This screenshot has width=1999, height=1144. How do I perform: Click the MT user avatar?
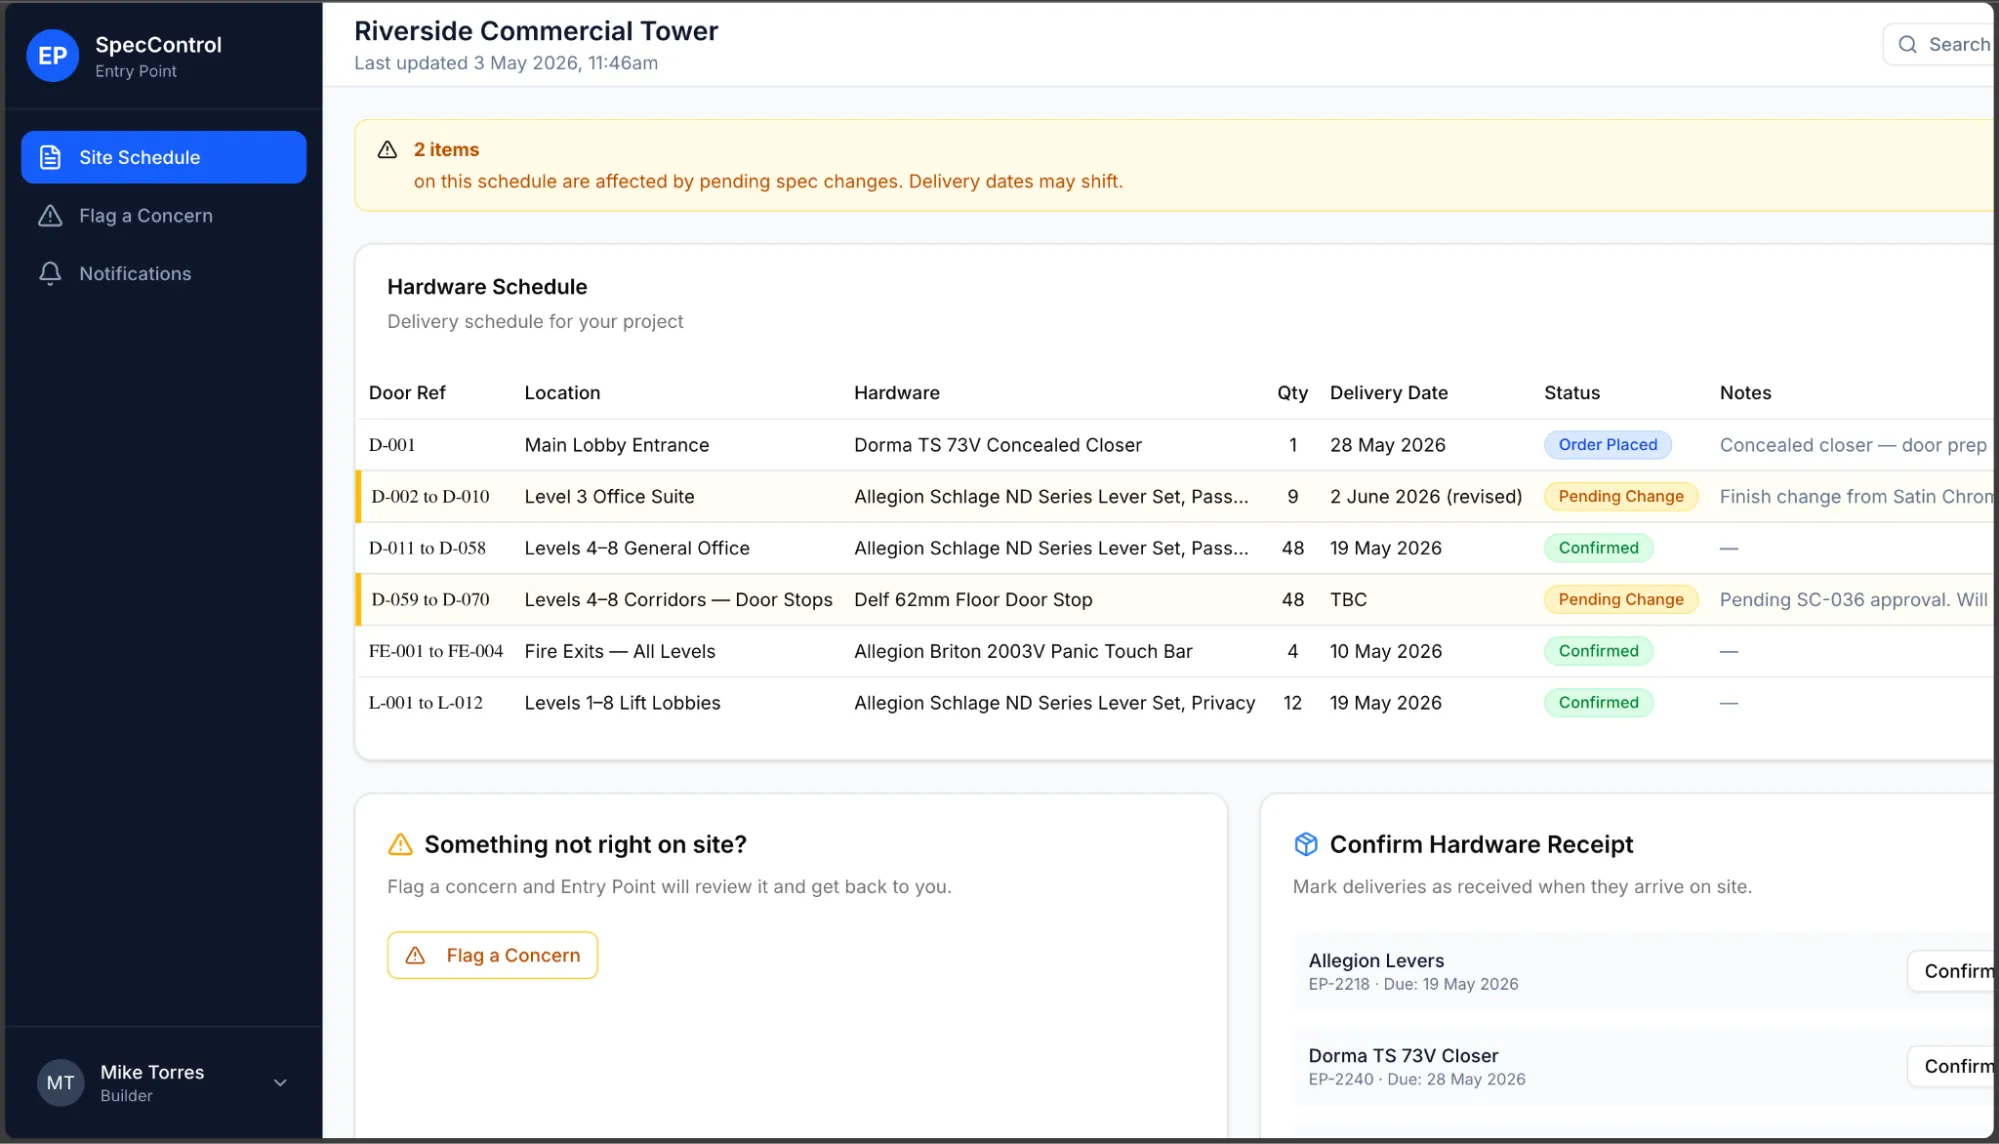click(60, 1082)
